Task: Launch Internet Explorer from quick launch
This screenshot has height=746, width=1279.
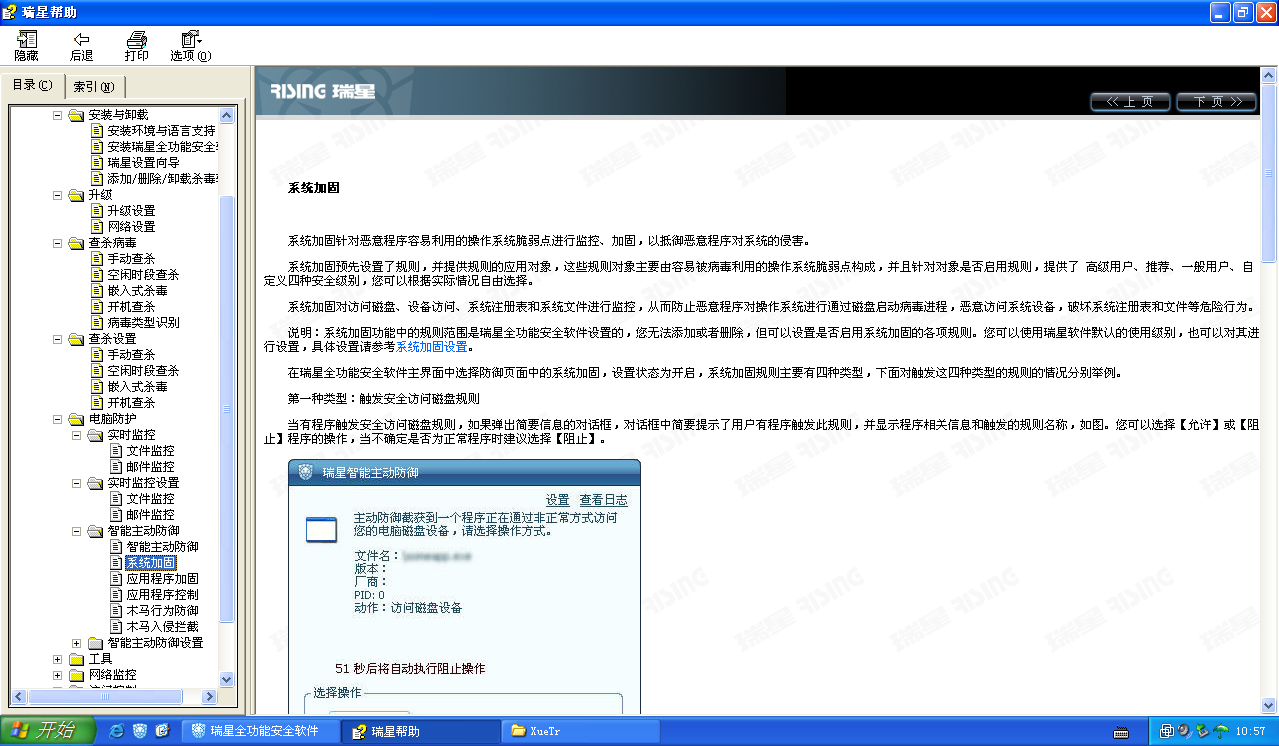Action: [x=116, y=732]
